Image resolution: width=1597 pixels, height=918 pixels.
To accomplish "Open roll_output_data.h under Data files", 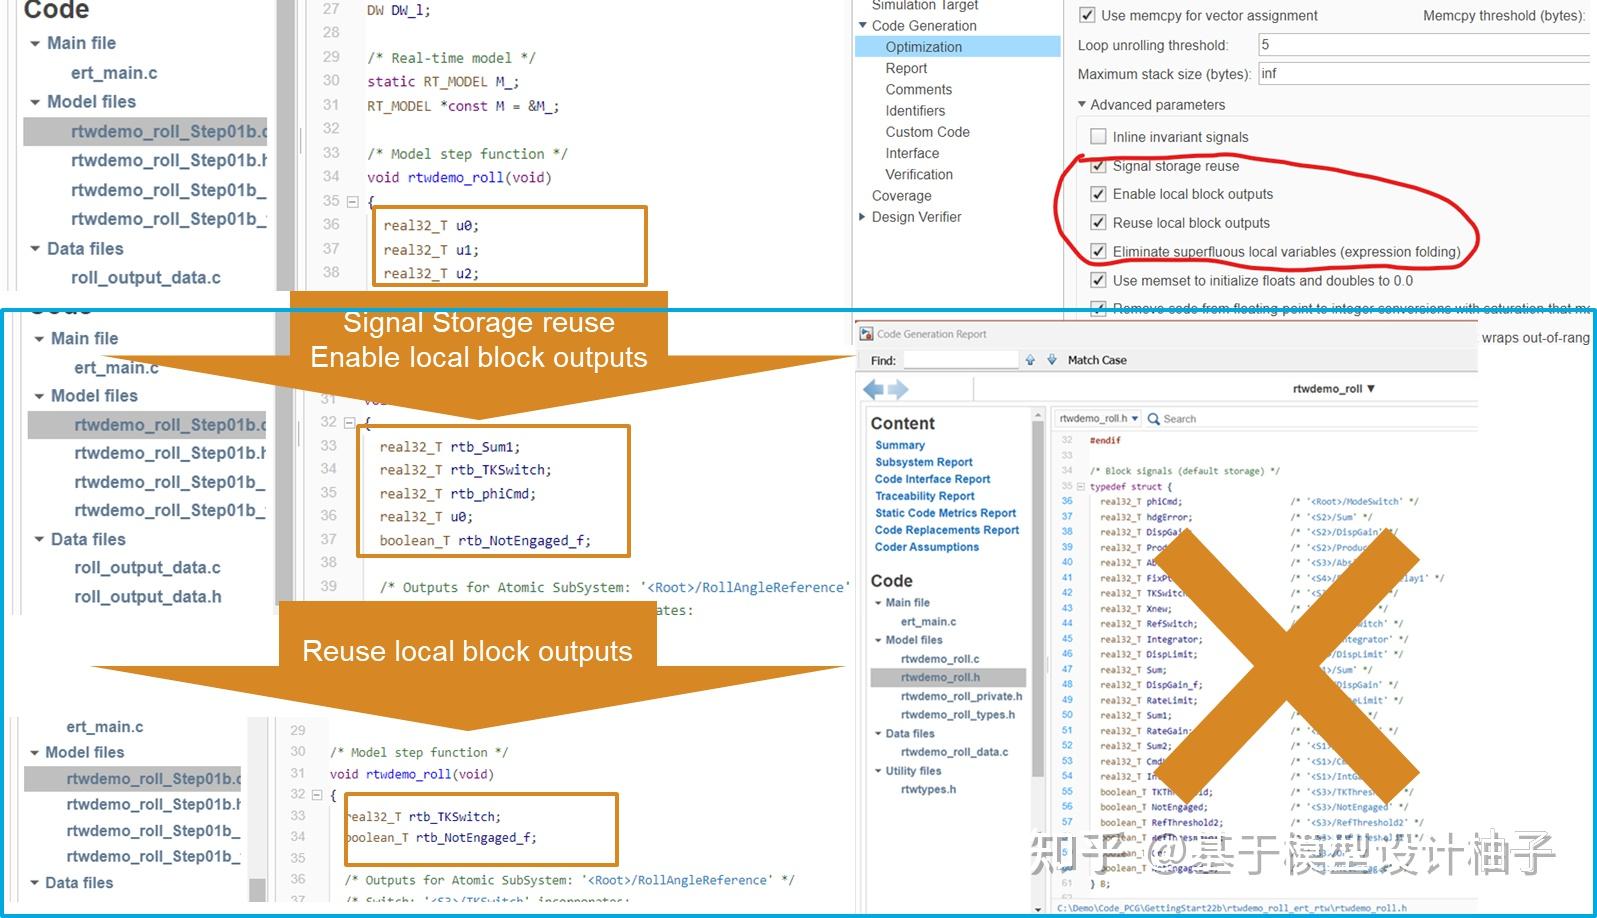I will (148, 597).
